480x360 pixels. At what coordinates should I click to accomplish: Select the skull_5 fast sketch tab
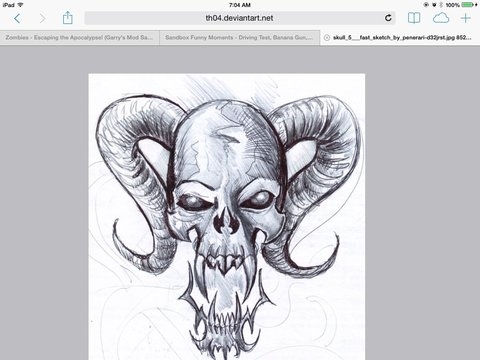coord(400,38)
